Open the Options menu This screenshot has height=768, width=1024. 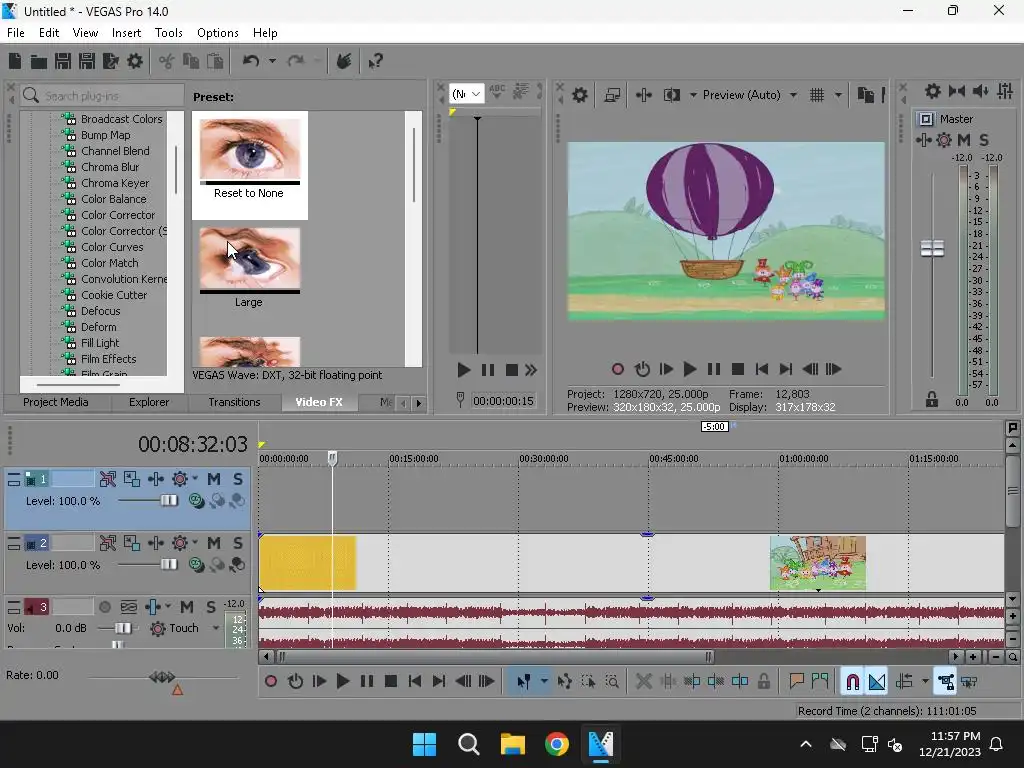(217, 33)
